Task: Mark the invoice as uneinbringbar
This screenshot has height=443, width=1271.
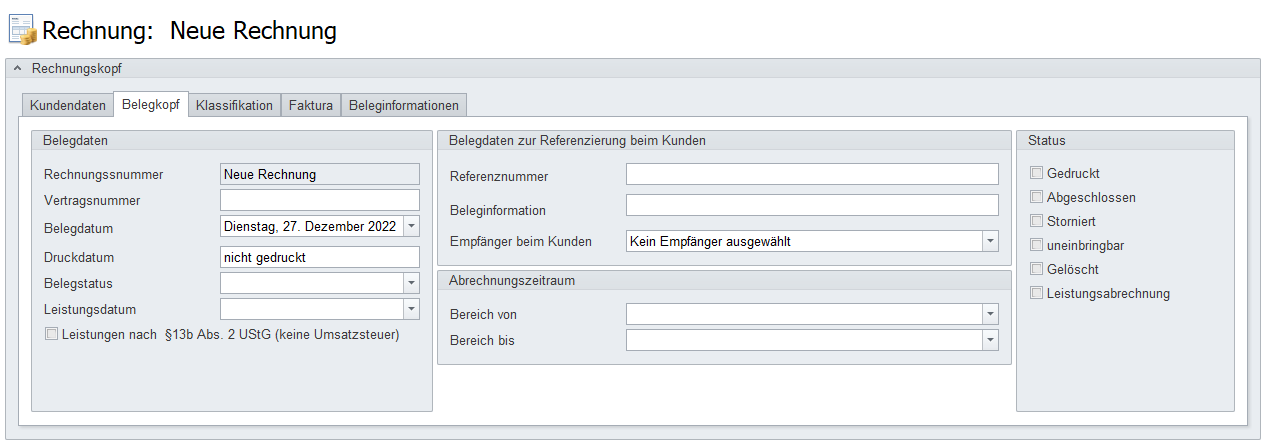Action: point(1037,246)
